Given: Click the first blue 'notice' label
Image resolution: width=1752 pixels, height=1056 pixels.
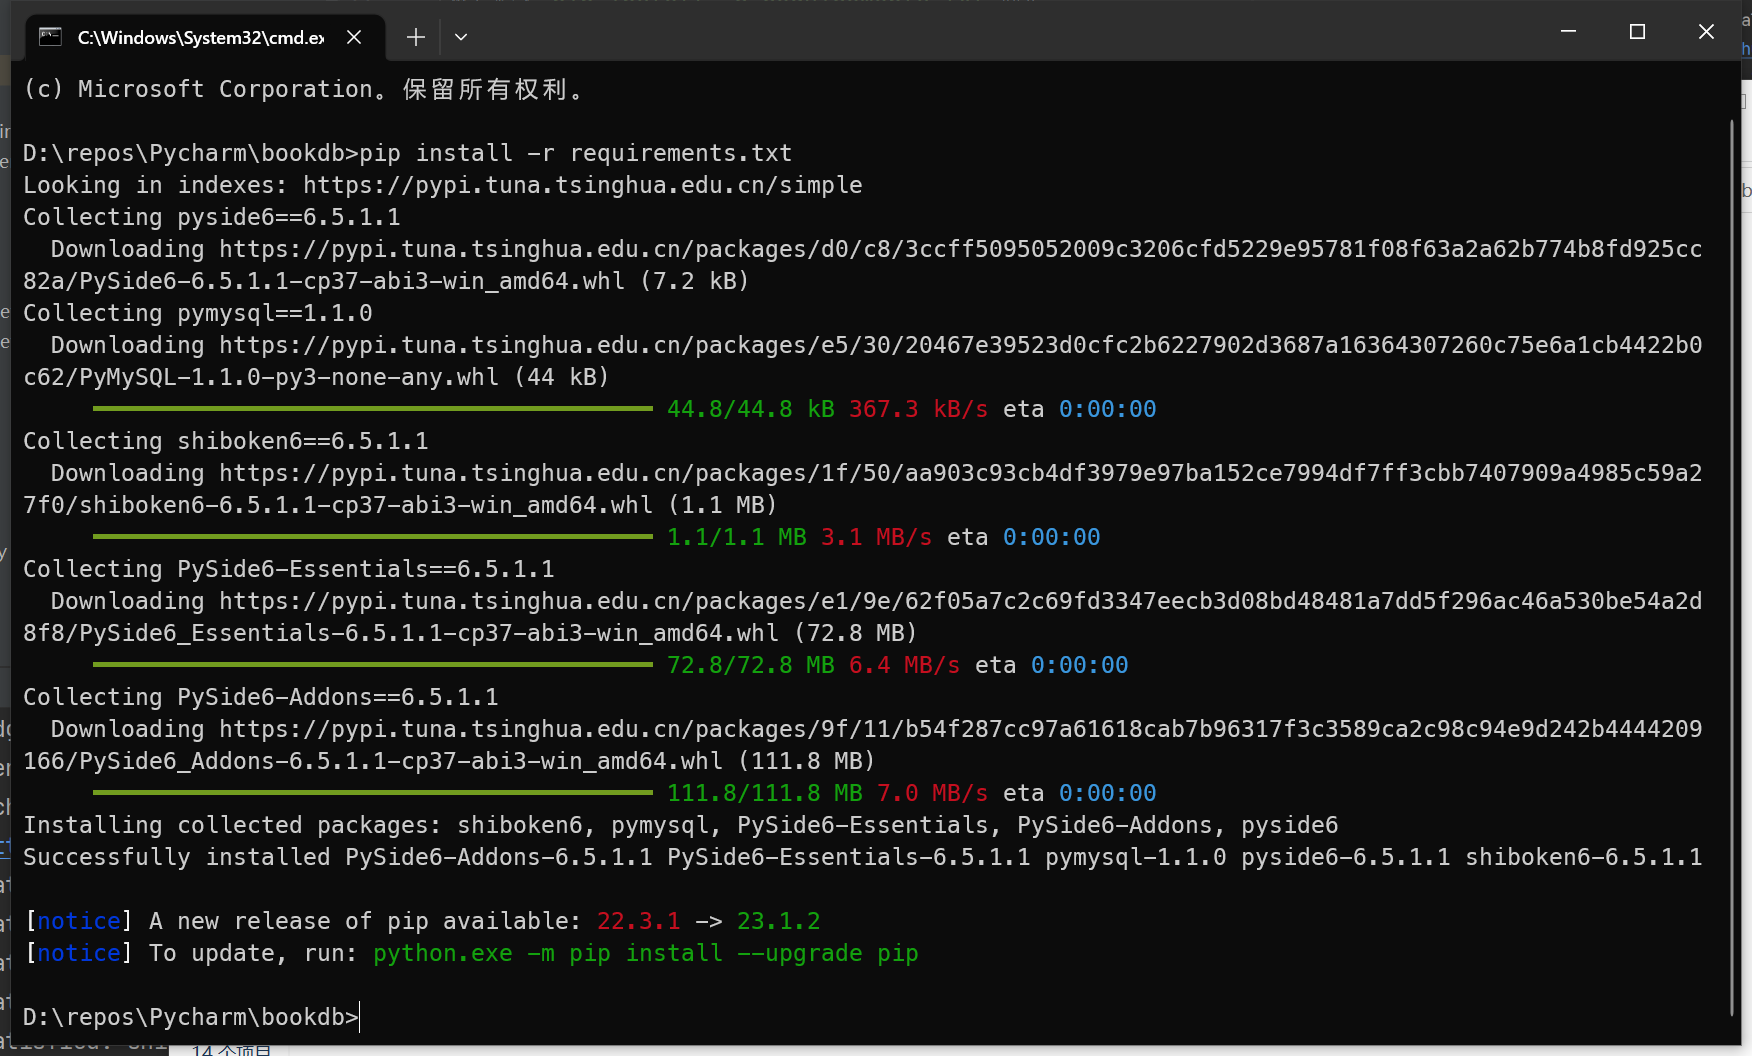Looking at the screenshot, I should (79, 921).
